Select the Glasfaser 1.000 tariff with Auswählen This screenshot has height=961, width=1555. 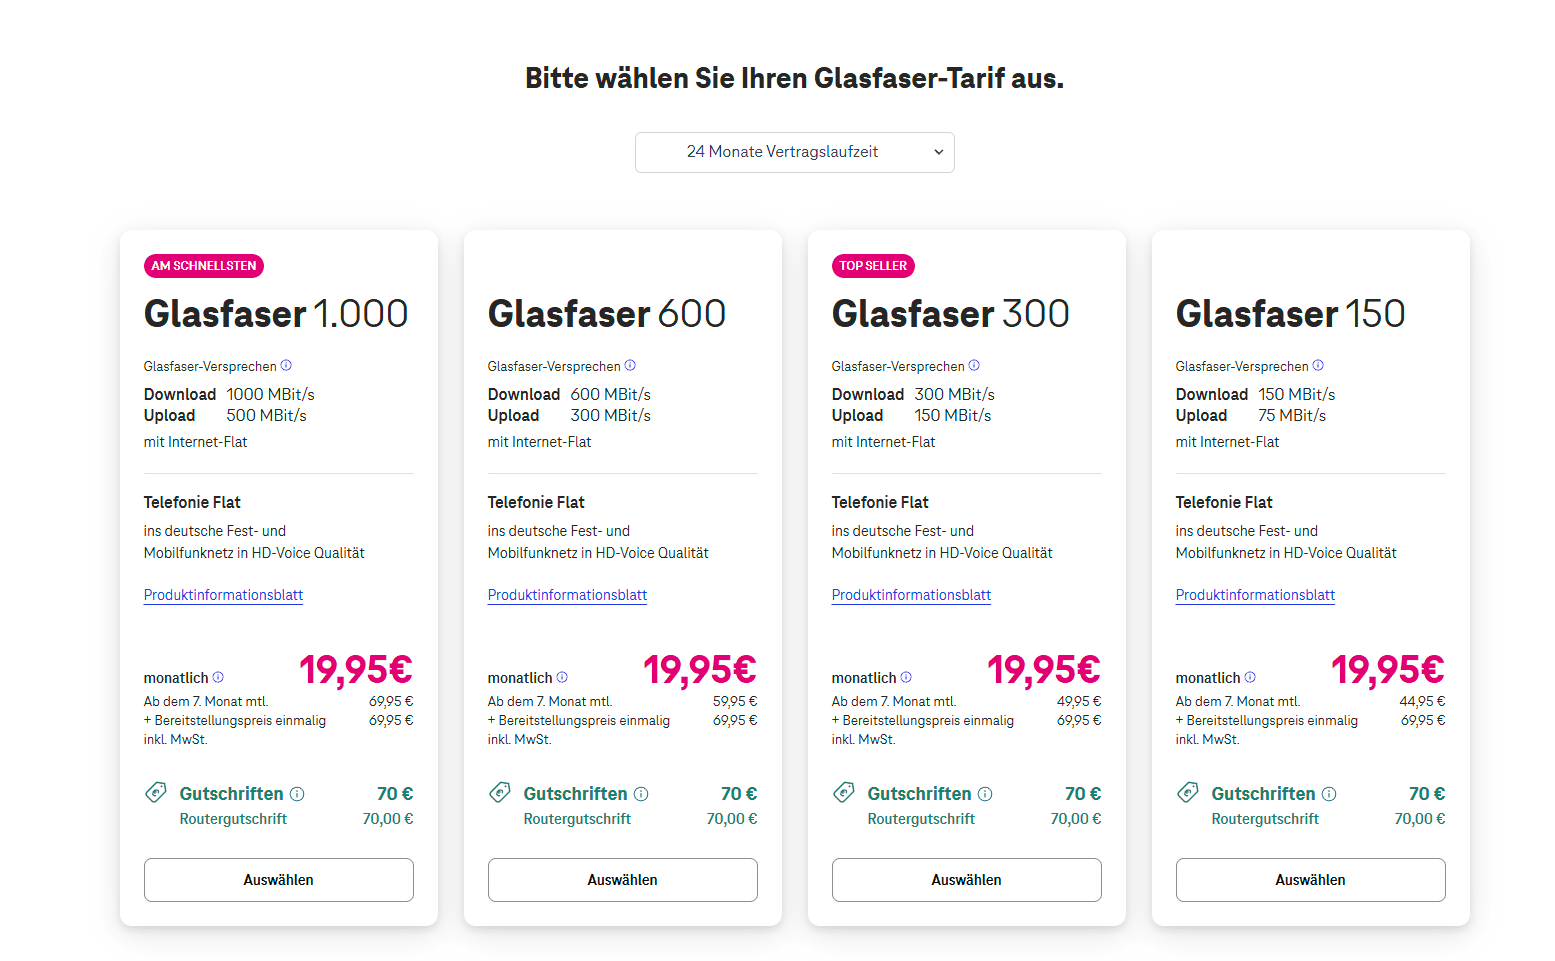click(279, 880)
